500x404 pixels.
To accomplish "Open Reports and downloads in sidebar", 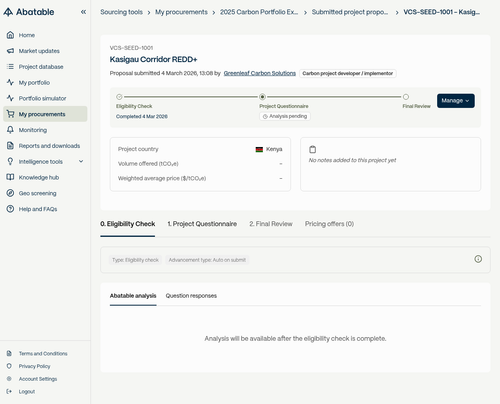I will tap(45, 146).
